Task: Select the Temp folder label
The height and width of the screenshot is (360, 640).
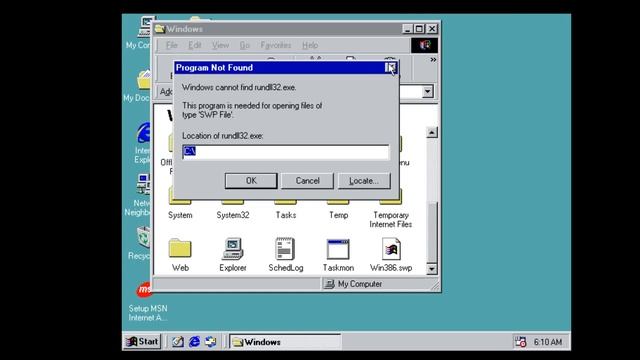Action: point(338,215)
